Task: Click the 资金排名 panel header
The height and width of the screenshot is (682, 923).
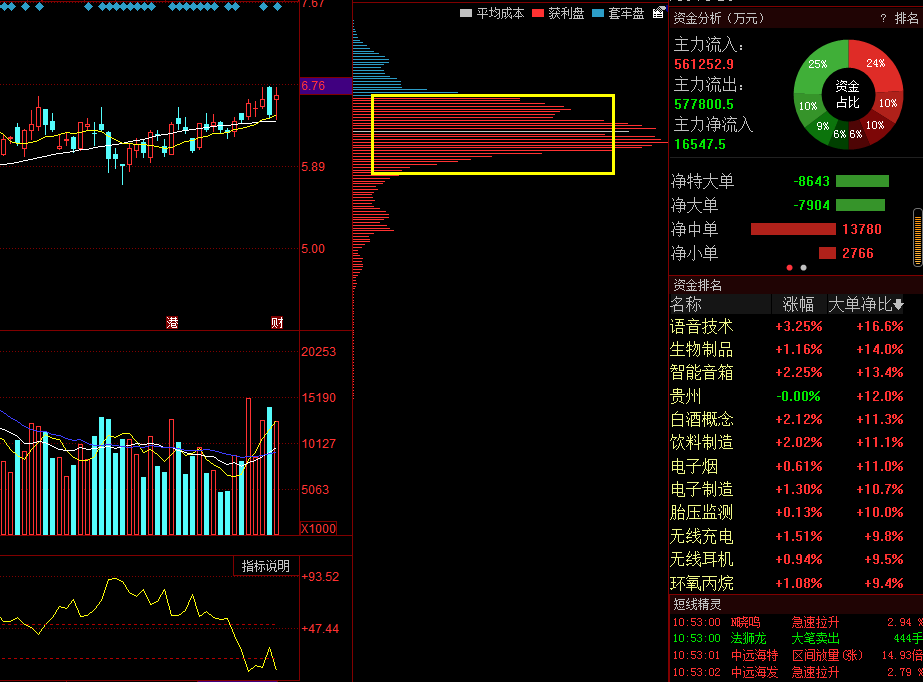Action: click(796, 285)
